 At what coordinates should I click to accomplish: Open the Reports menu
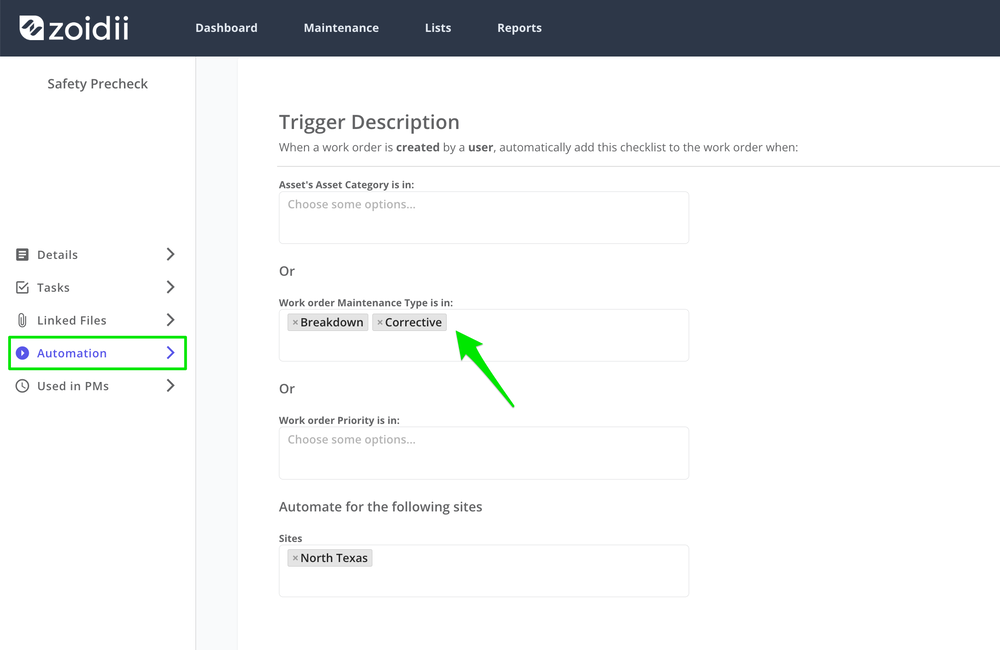click(519, 28)
